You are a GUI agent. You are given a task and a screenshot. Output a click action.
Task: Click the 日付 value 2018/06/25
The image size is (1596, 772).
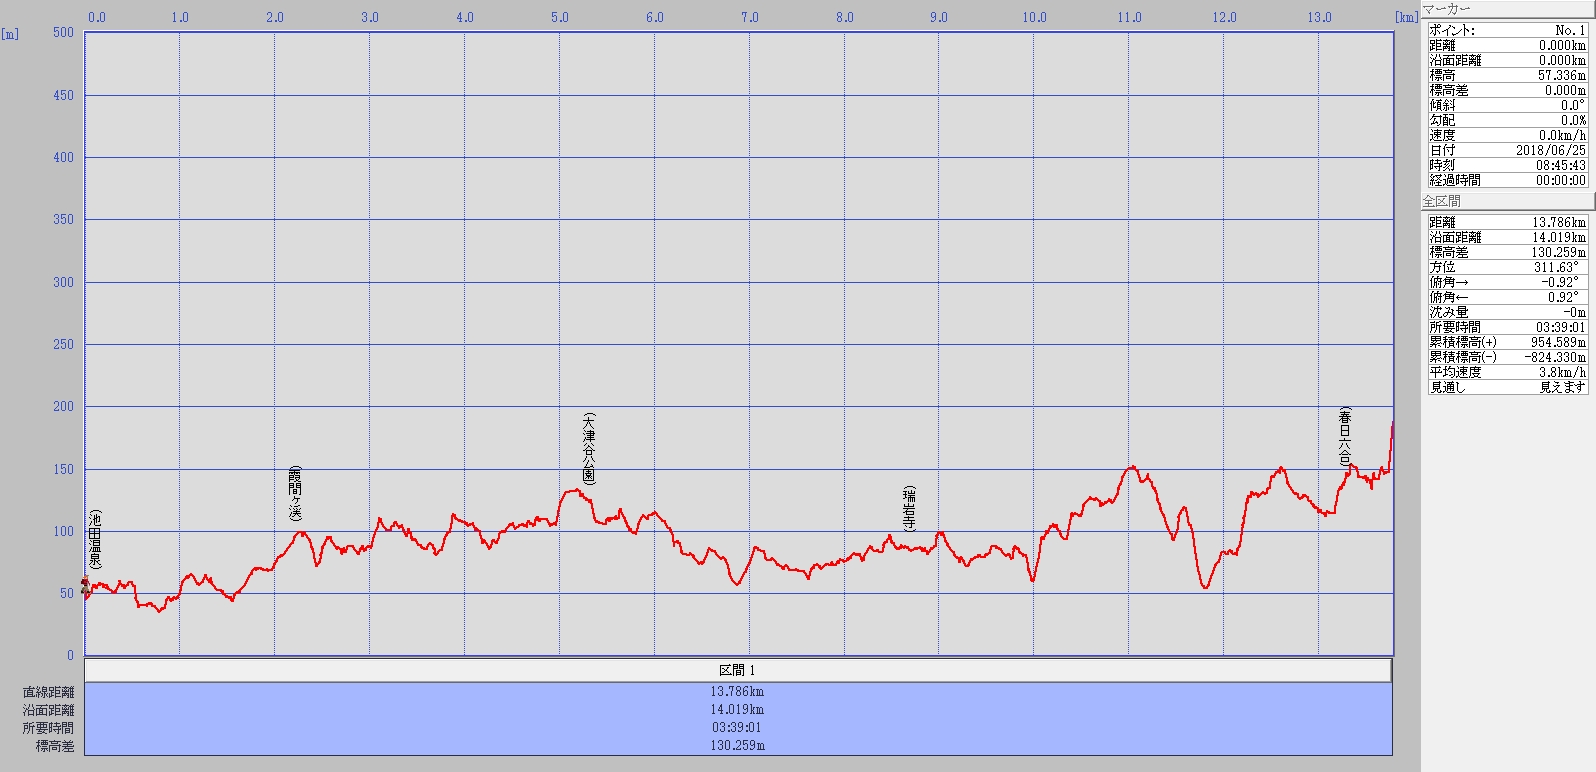[1551, 150]
